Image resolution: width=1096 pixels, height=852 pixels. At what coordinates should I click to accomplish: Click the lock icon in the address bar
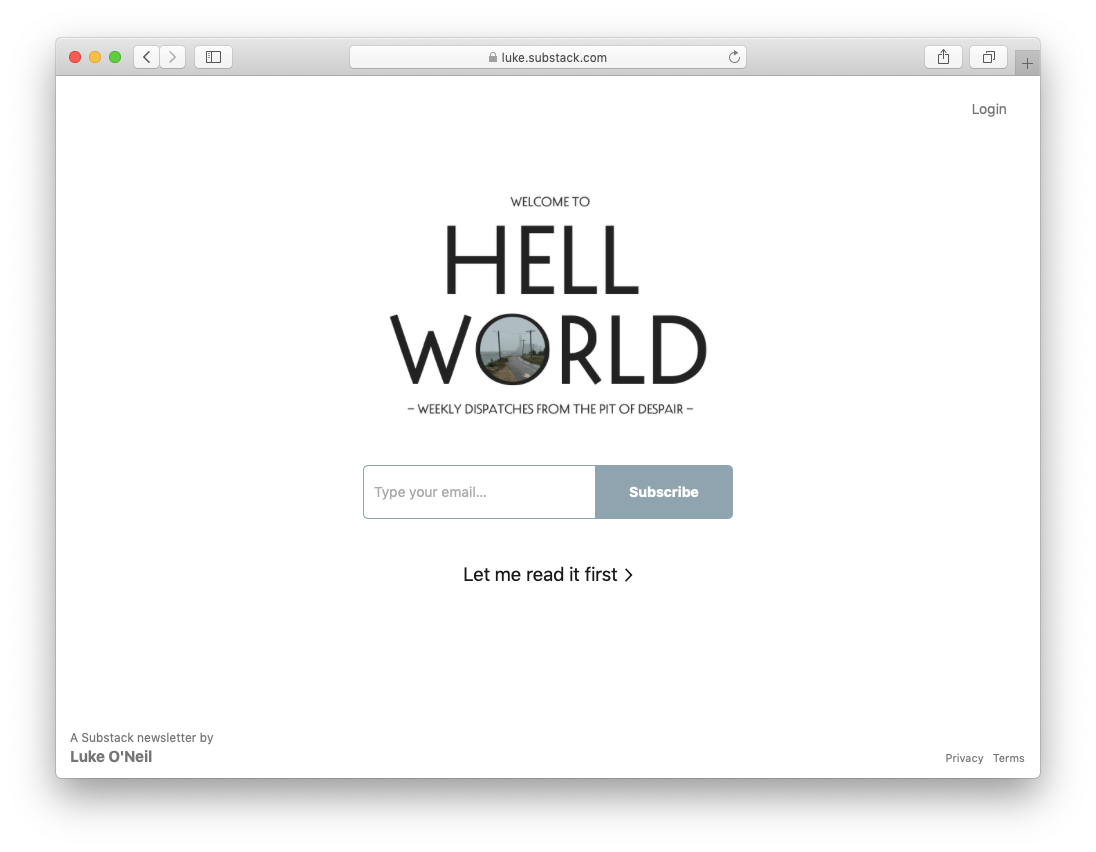tap(493, 57)
